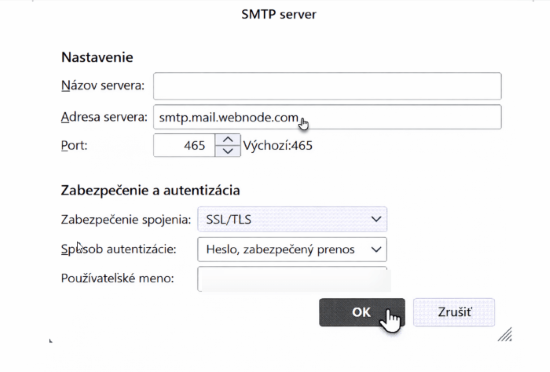This screenshot has height=372, width=550.
Task: Increase the port with the up arrow
Action: tap(228, 140)
